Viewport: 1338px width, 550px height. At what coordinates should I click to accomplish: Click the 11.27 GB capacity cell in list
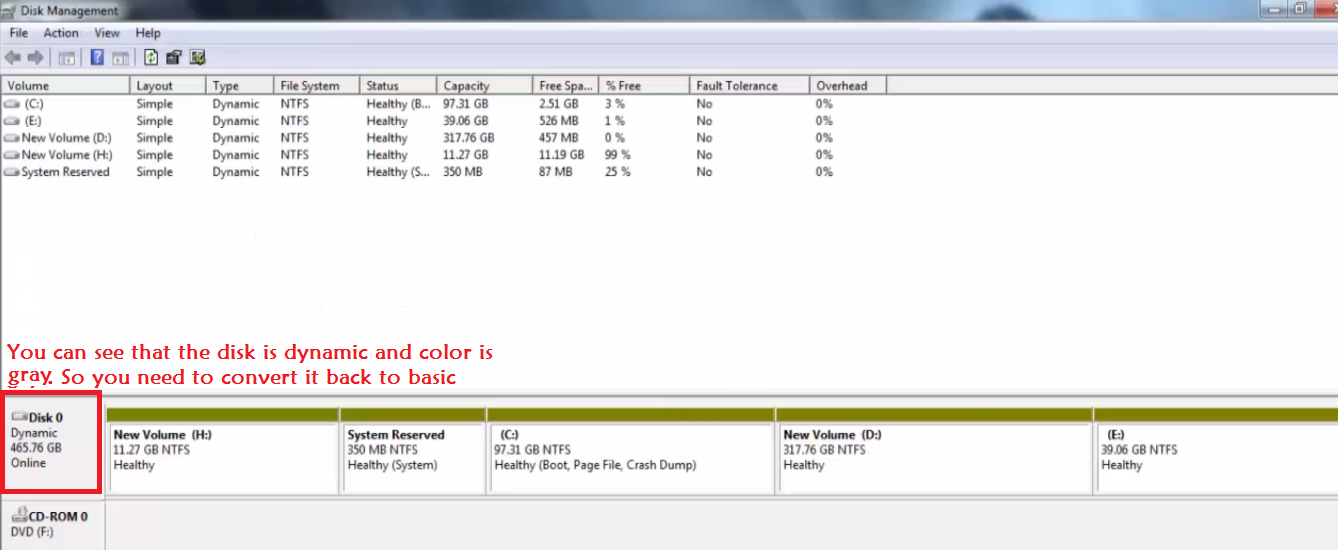tap(465, 155)
